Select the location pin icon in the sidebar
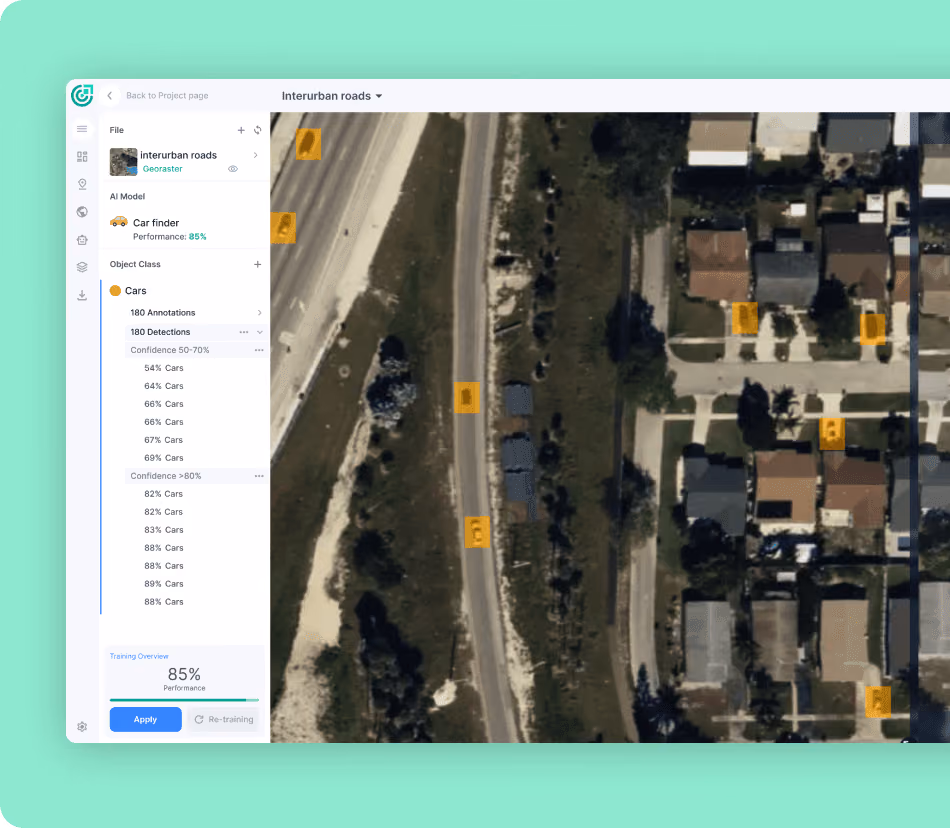This screenshot has height=828, width=950. point(82,184)
